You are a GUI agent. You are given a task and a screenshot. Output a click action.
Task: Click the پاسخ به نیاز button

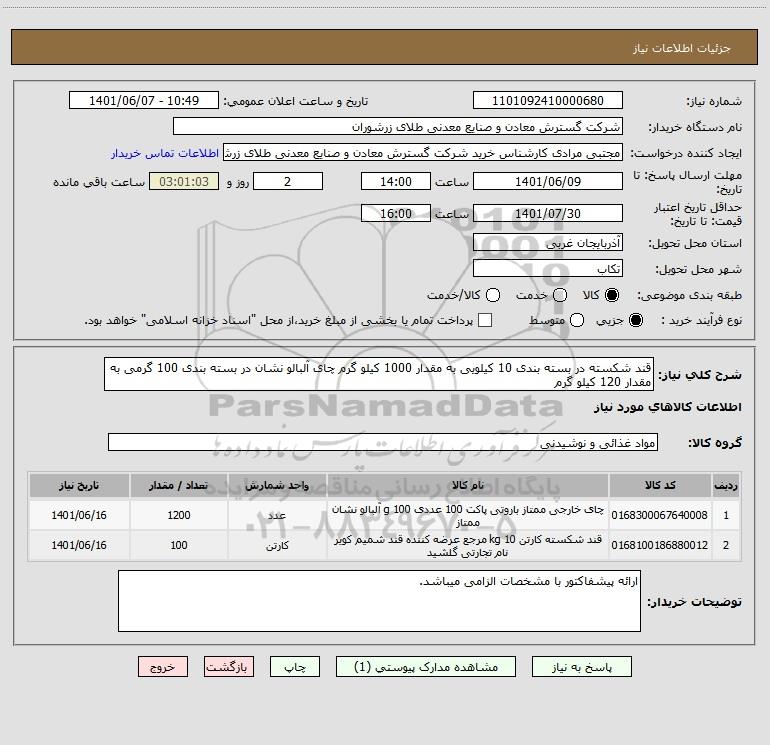click(582, 667)
